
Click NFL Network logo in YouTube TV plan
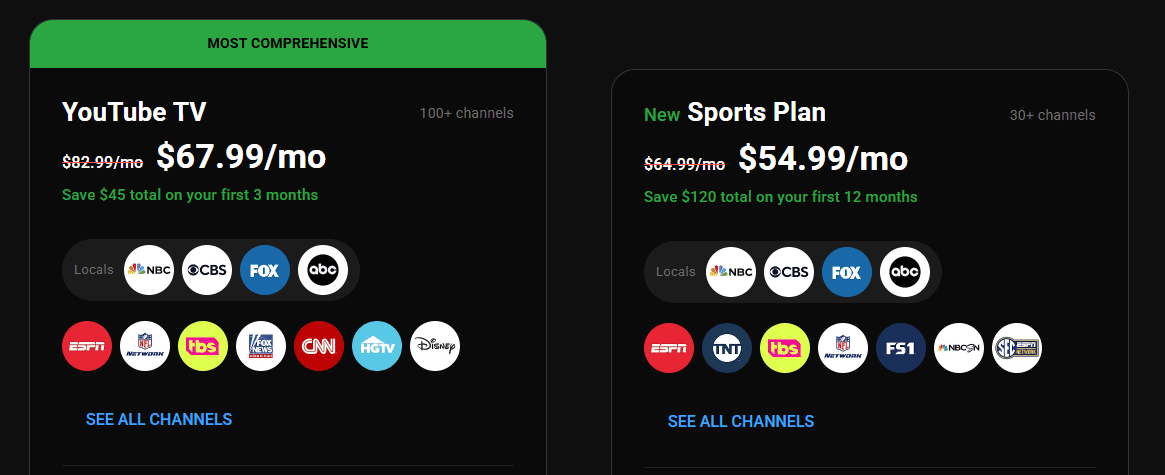pyautogui.click(x=145, y=346)
